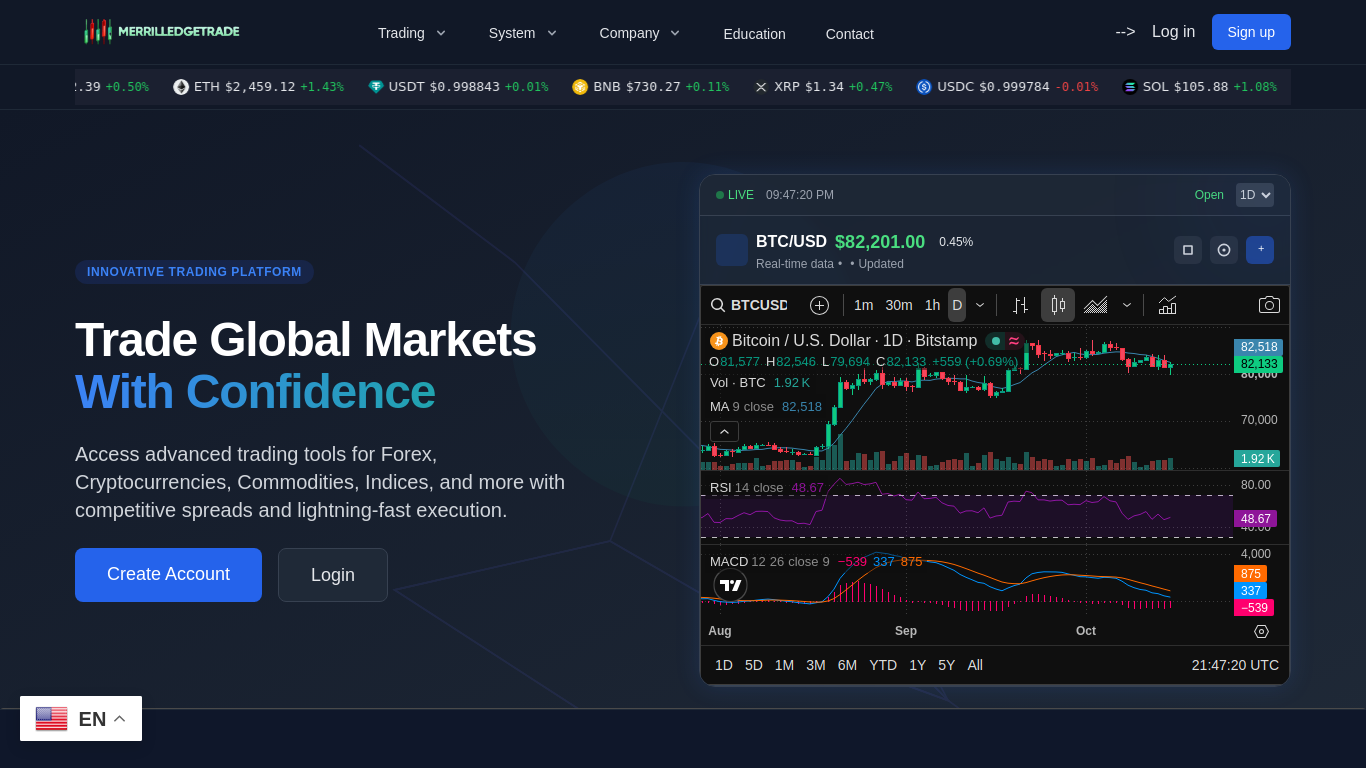Take a chart snapshot with the camera icon
The height and width of the screenshot is (768, 1366).
[x=1269, y=305]
